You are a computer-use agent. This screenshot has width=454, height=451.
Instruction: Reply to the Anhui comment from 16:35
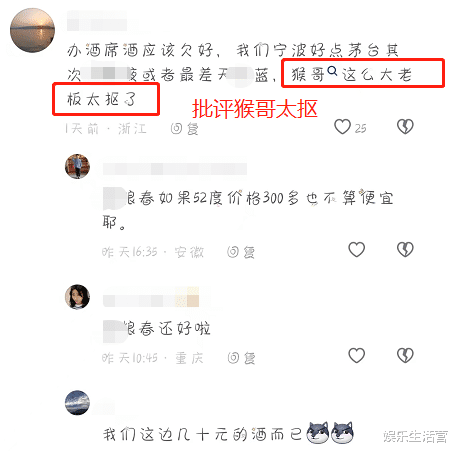(241, 252)
